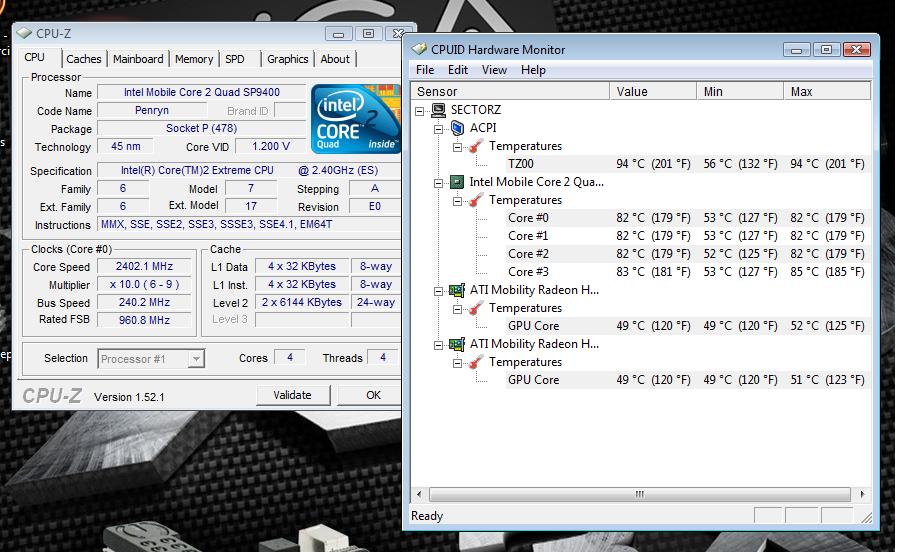Click the Intel Core 2 Quad logo
Image resolution: width=905 pixels, height=552 pixels.
click(356, 119)
